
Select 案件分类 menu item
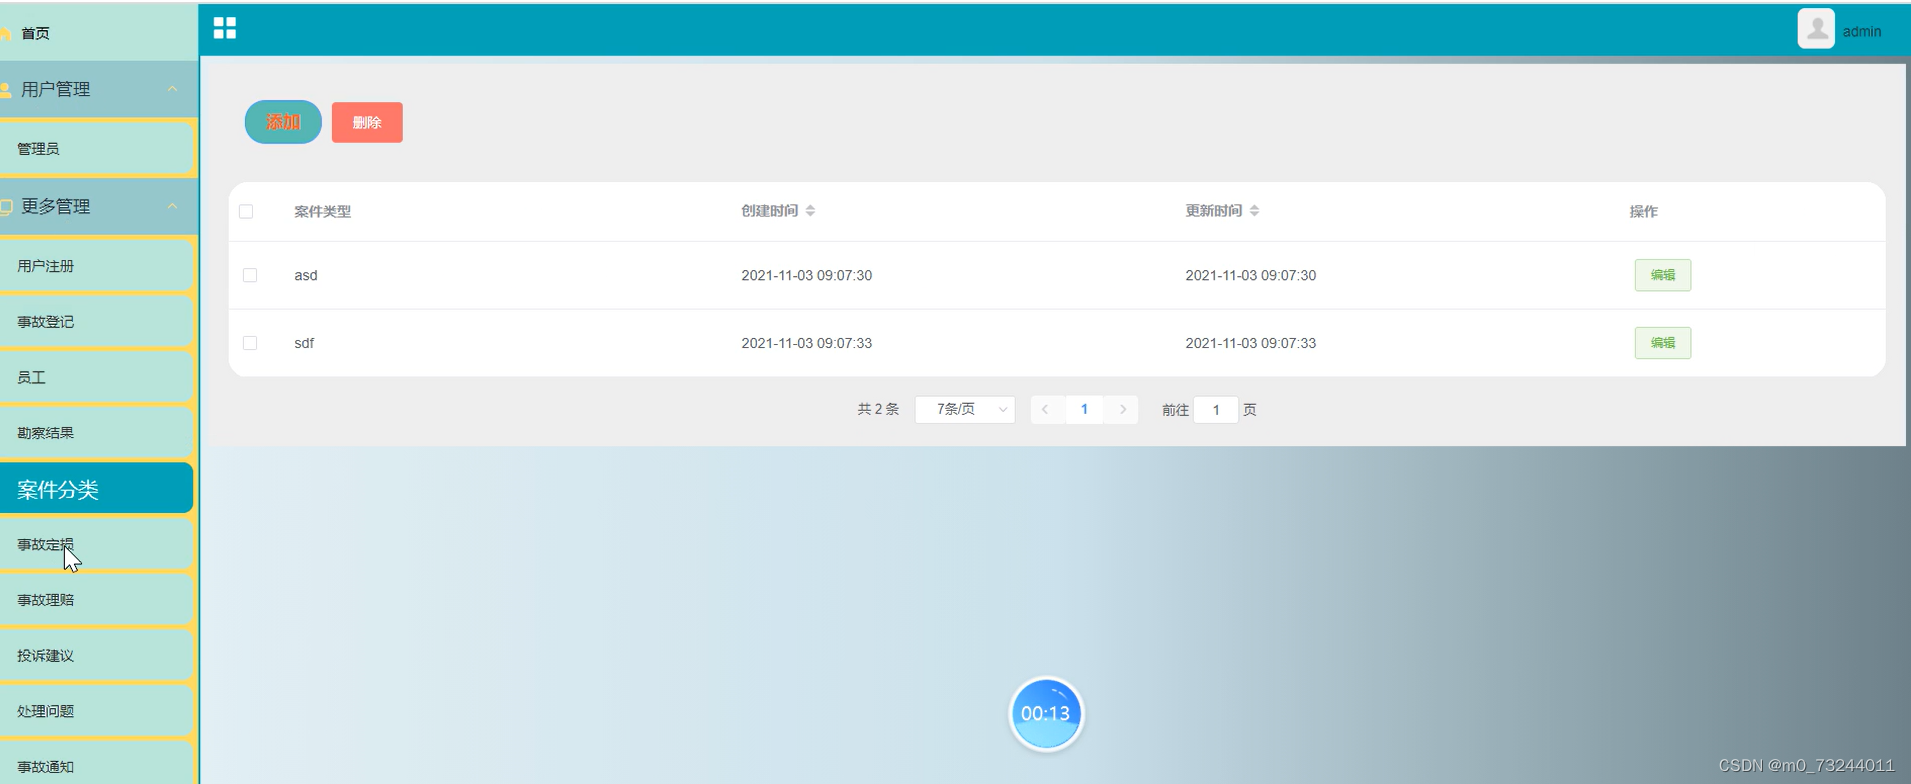tap(96, 489)
